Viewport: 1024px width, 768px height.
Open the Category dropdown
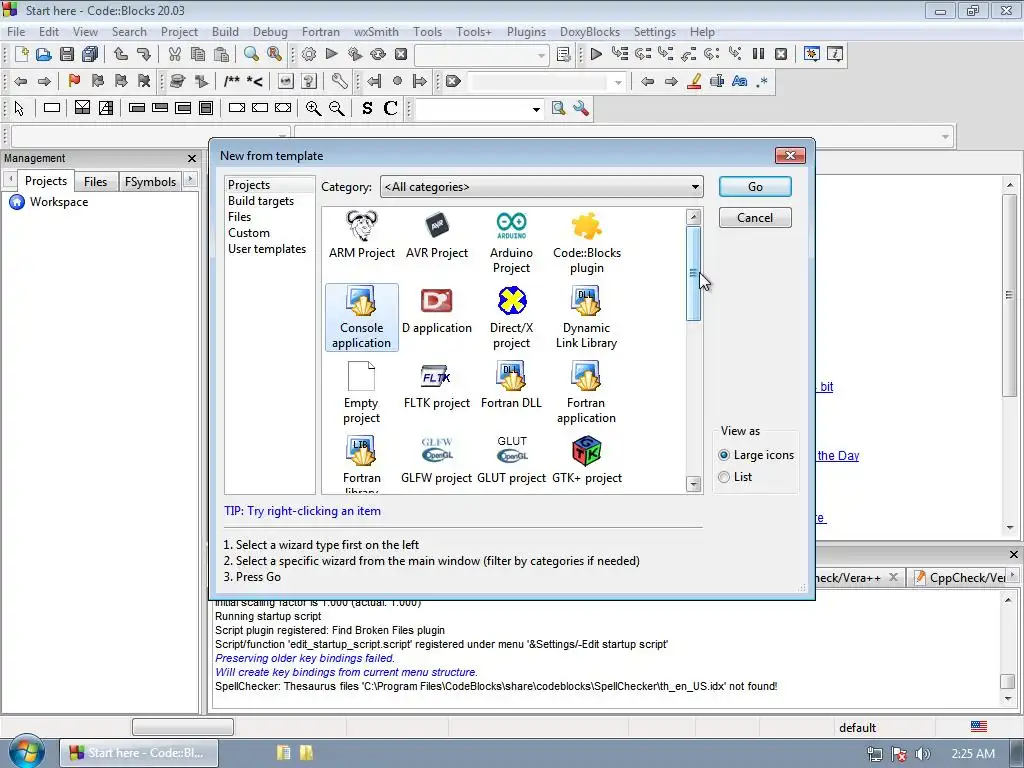click(x=541, y=187)
